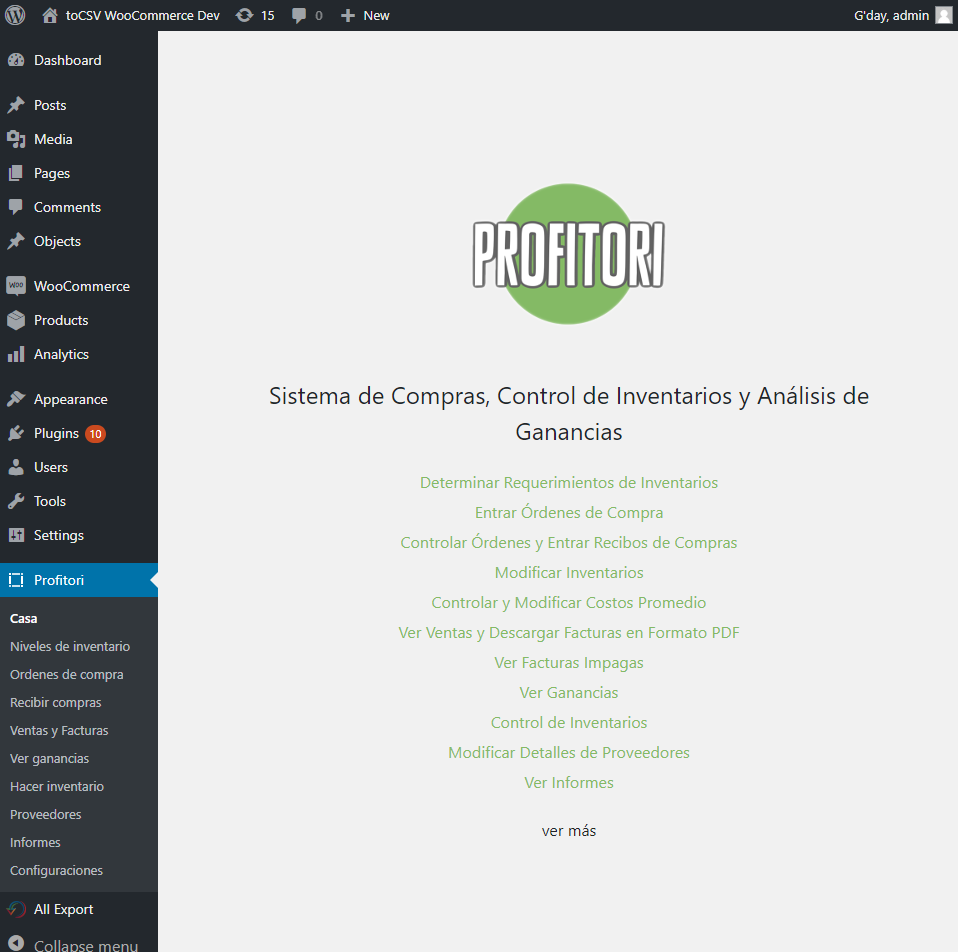Click the WooCommerce woo icon
This screenshot has height=952, width=958.
point(16,286)
